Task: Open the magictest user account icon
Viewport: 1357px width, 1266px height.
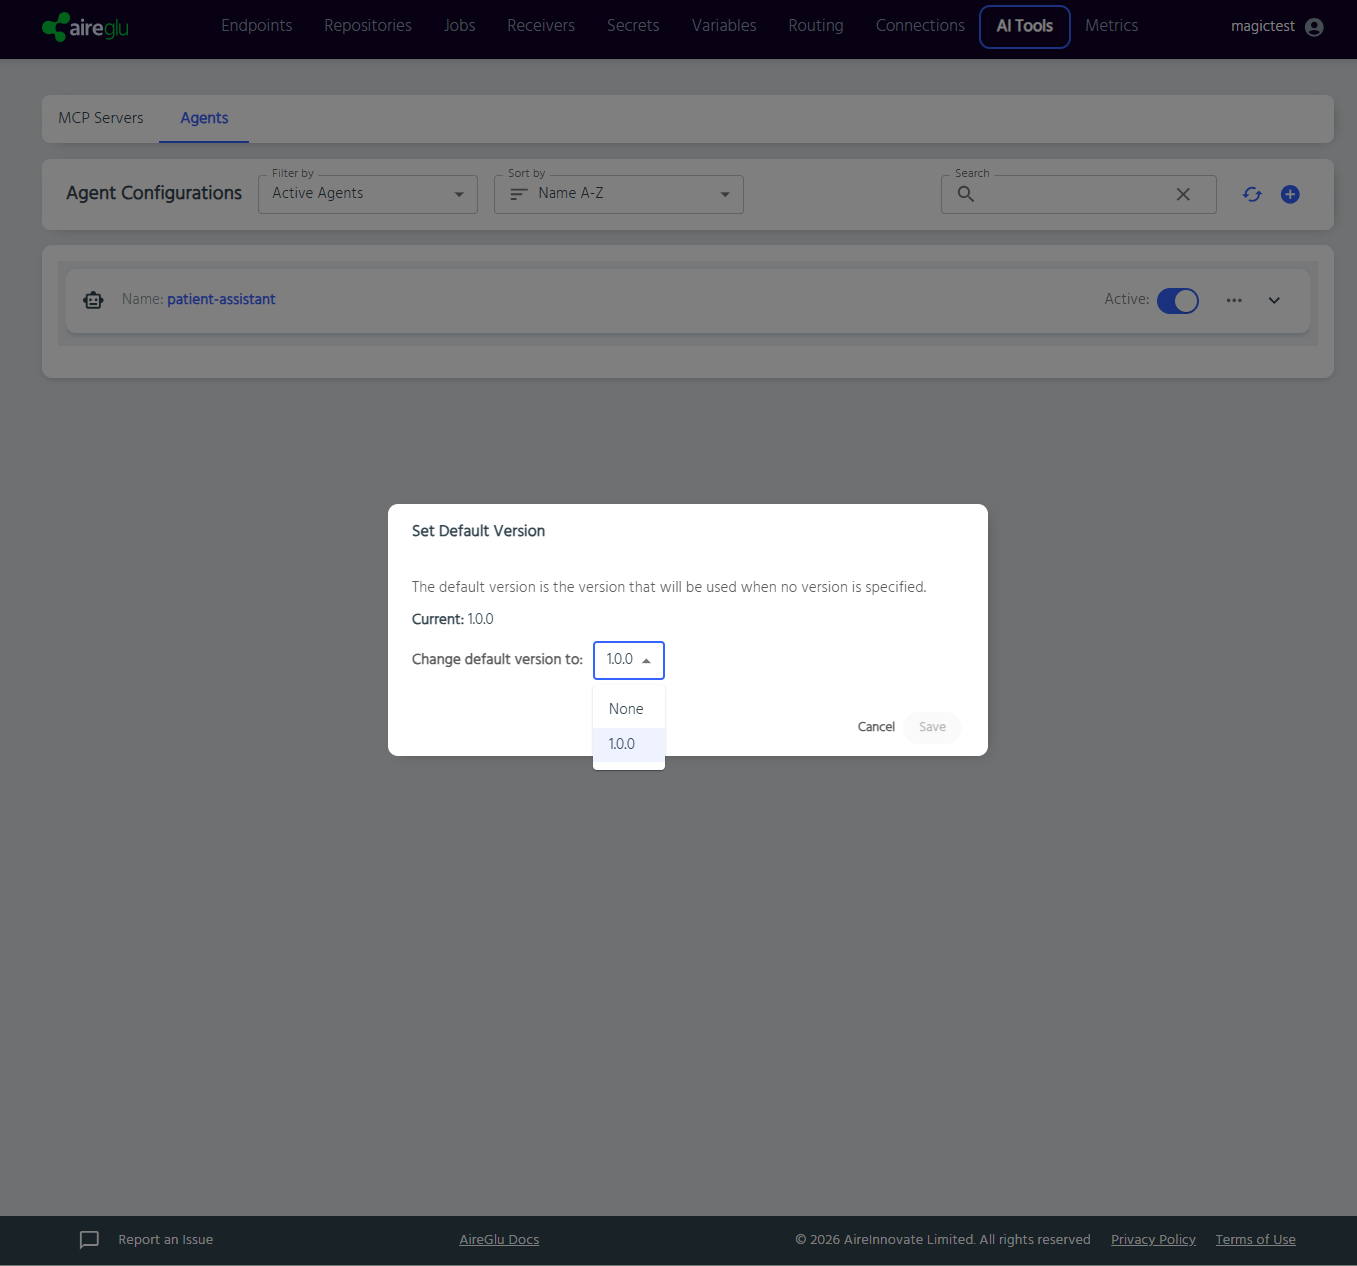Action: pos(1314,27)
